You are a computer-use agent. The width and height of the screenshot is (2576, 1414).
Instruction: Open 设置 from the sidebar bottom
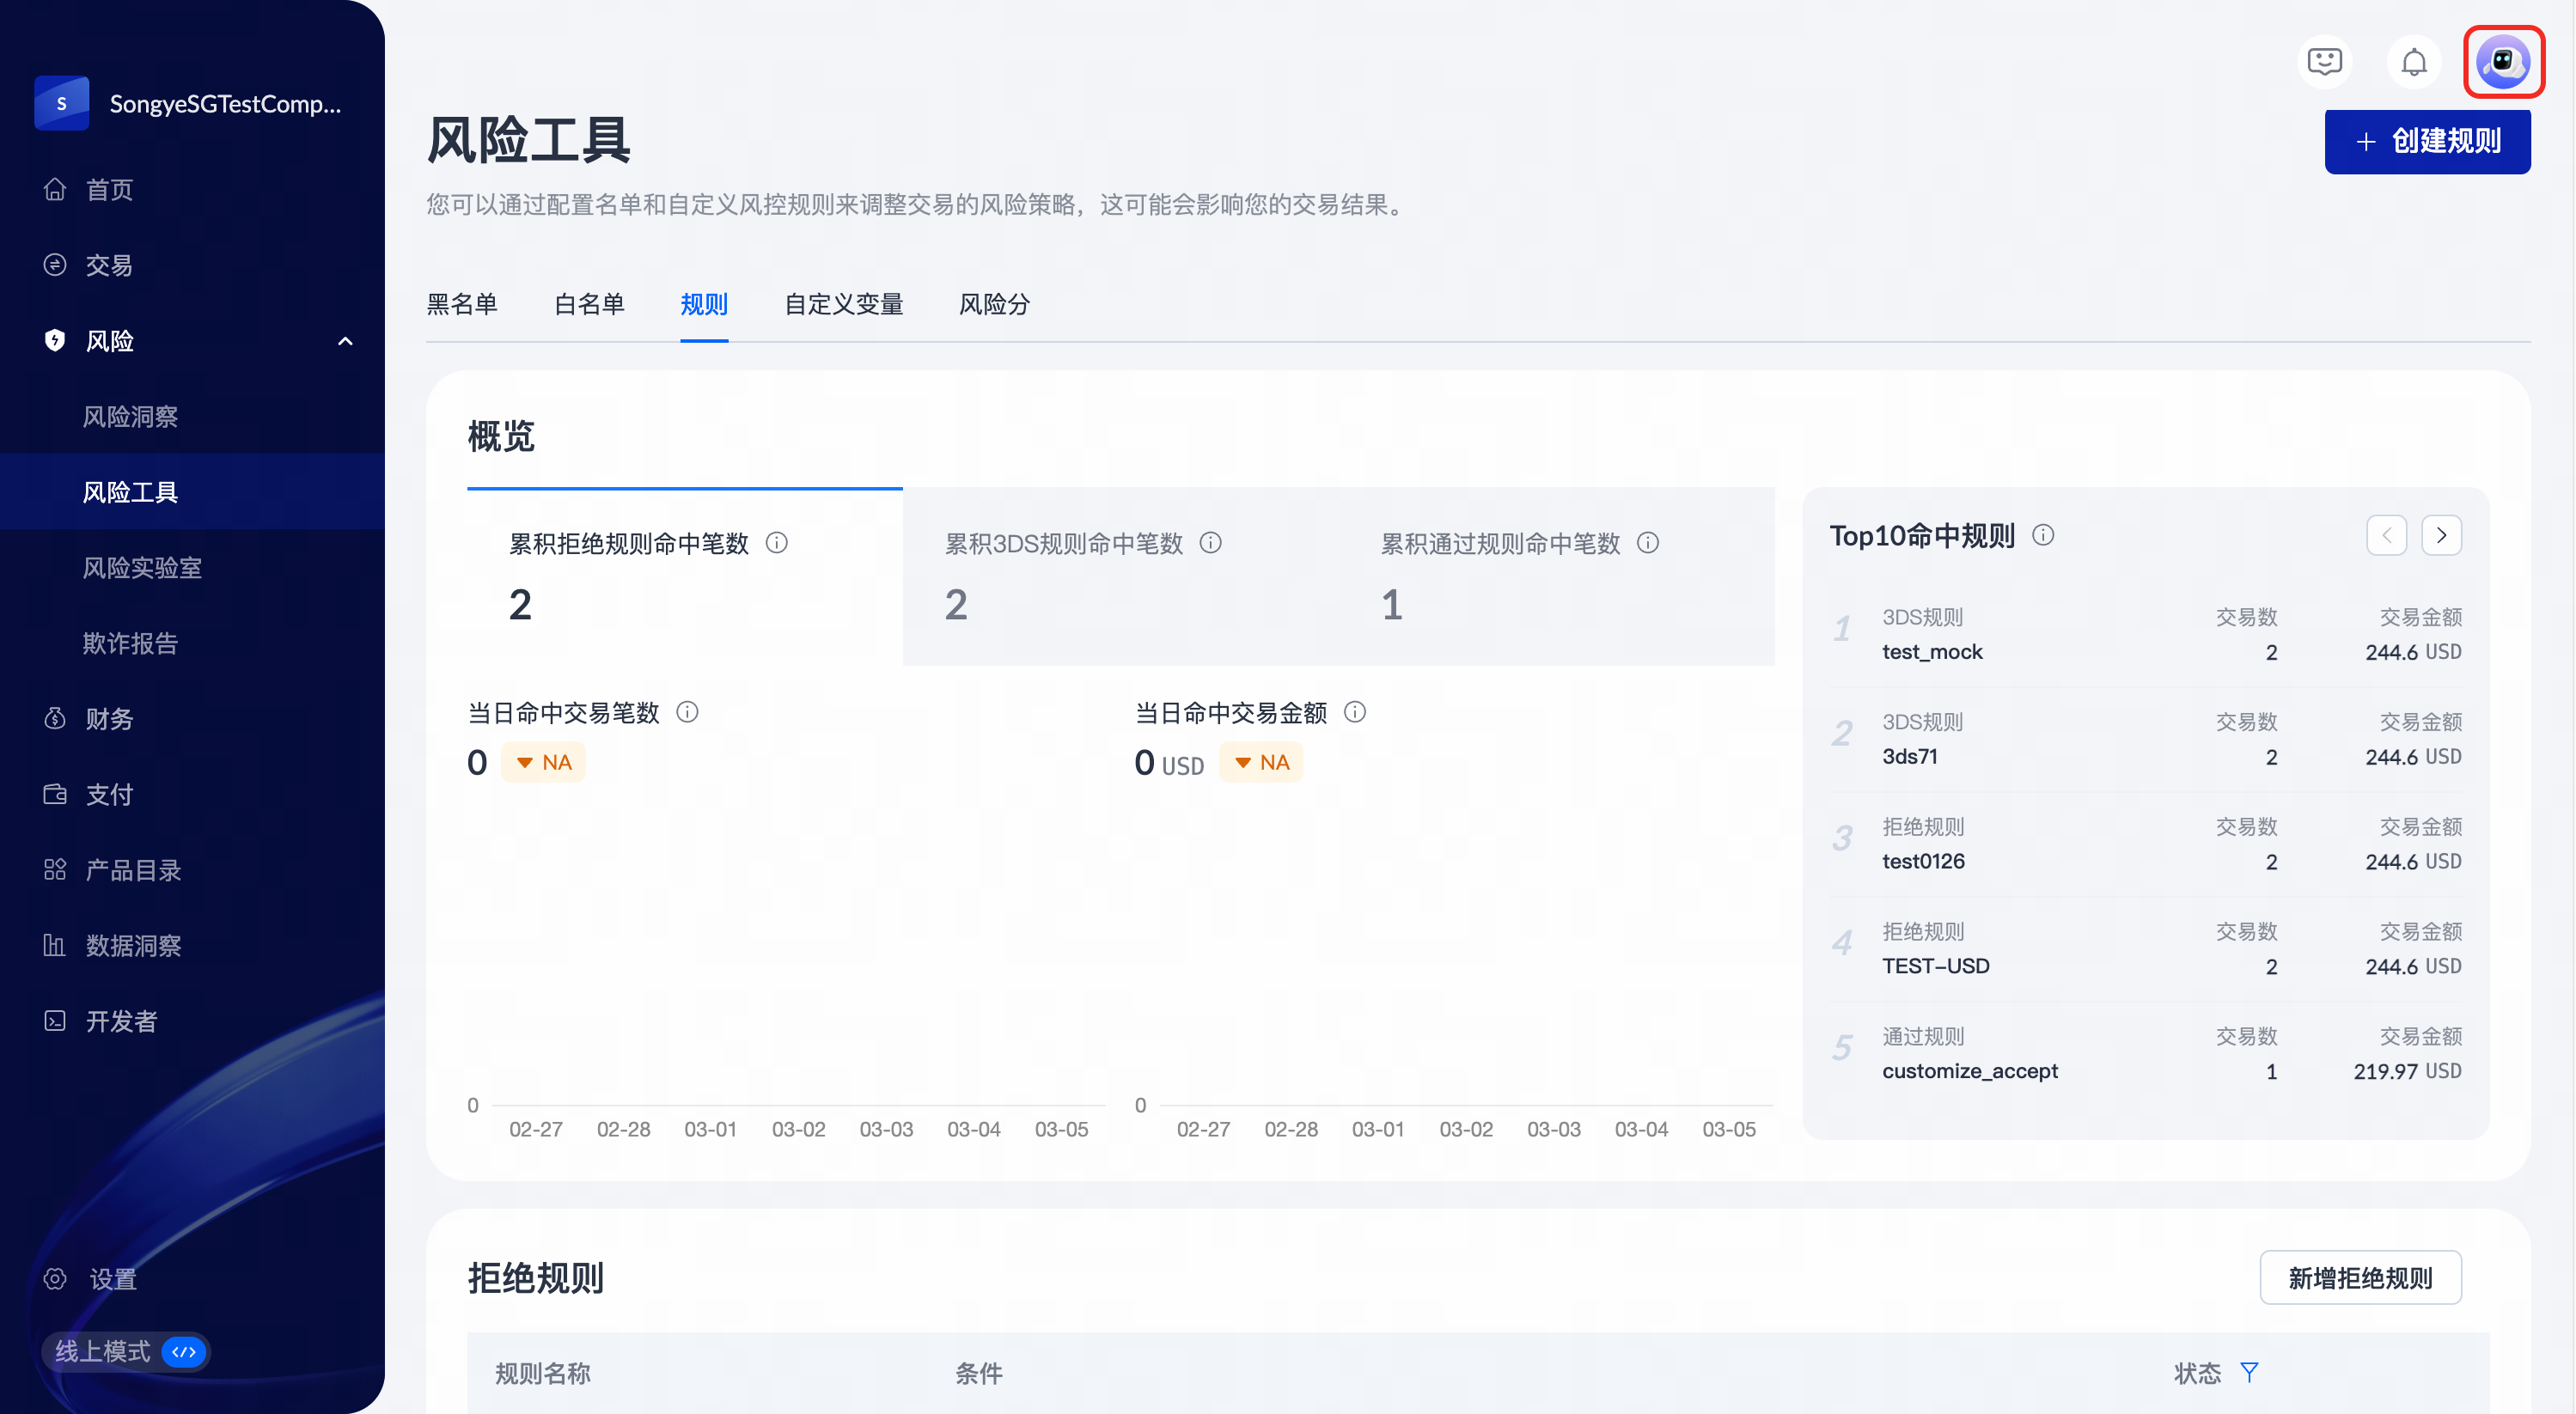click(x=112, y=1279)
